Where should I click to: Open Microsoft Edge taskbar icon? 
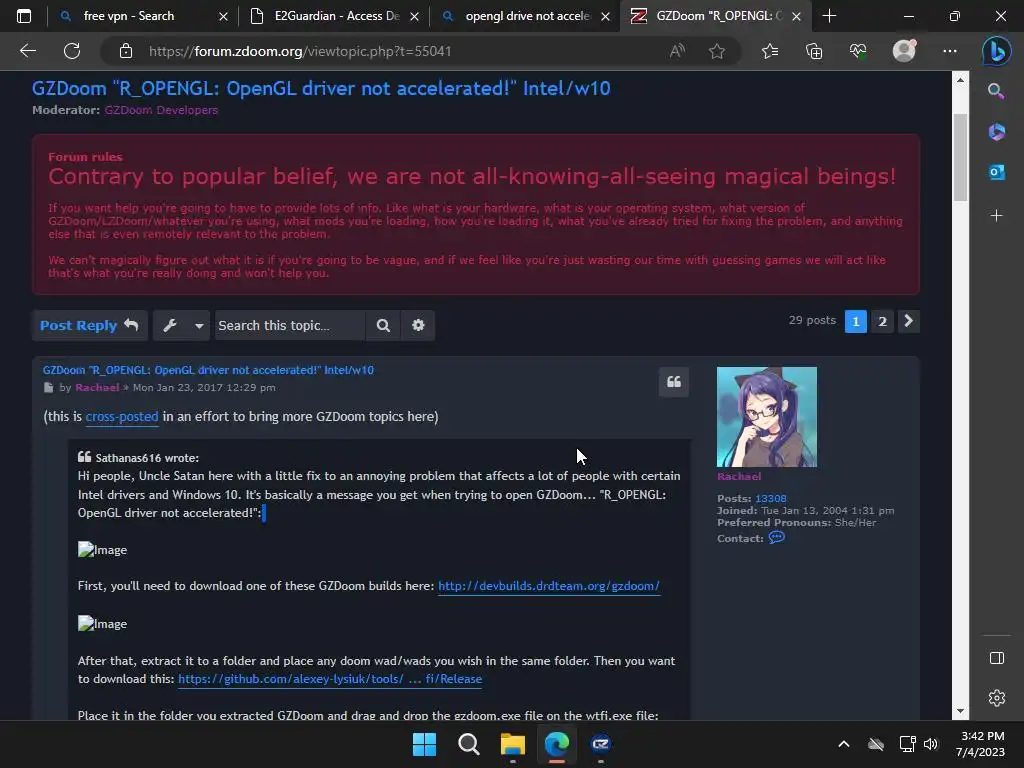557,744
